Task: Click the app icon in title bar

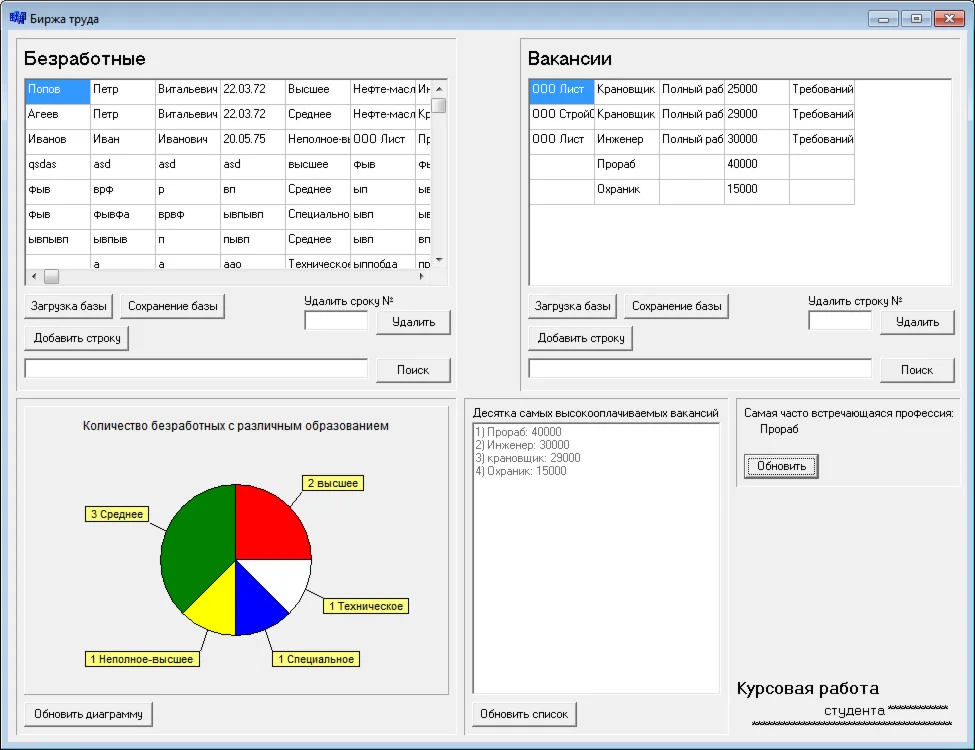Action: [17, 18]
